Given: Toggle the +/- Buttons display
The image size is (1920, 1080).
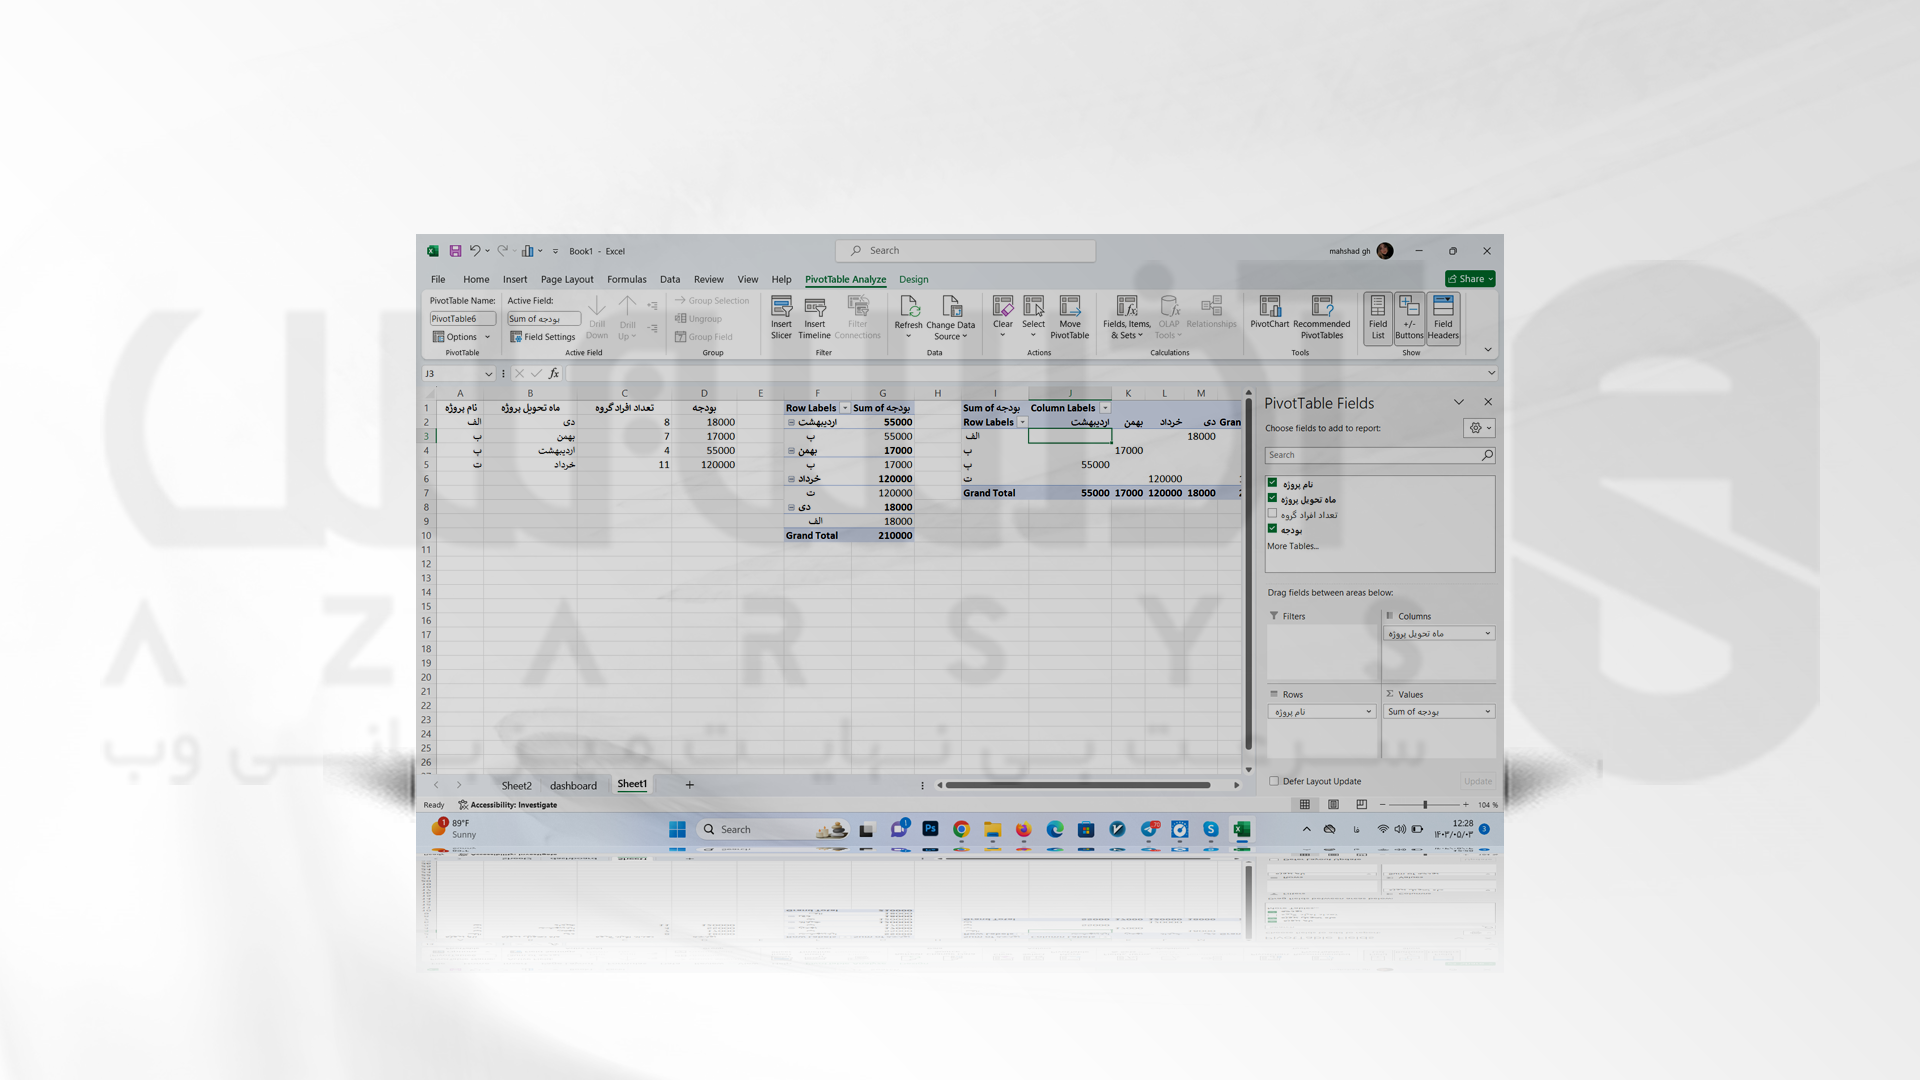Looking at the screenshot, I should 1409,318.
